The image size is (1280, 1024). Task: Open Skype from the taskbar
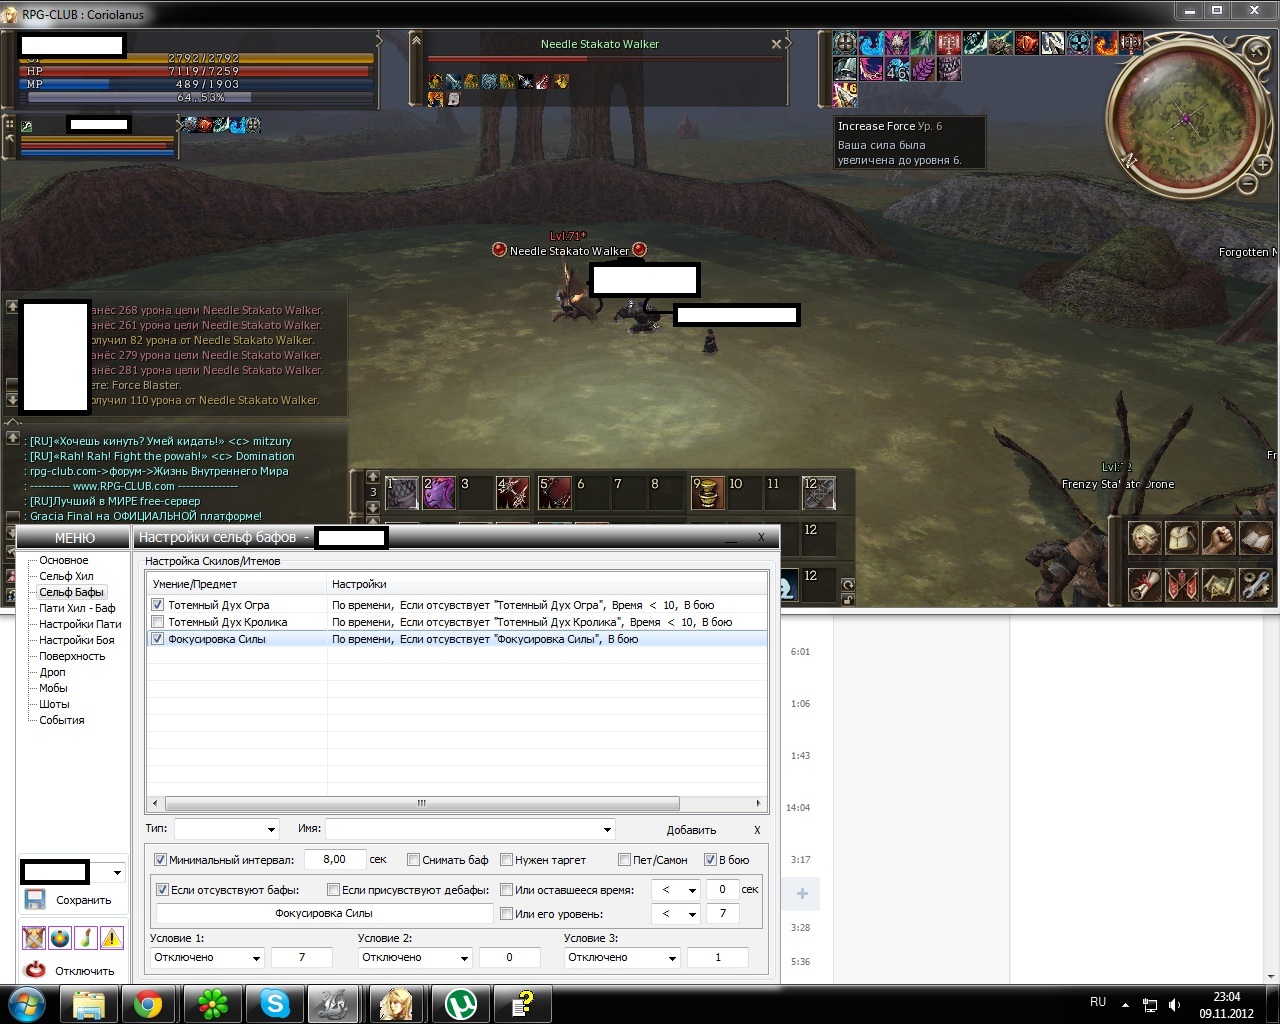pyautogui.click(x=275, y=1003)
